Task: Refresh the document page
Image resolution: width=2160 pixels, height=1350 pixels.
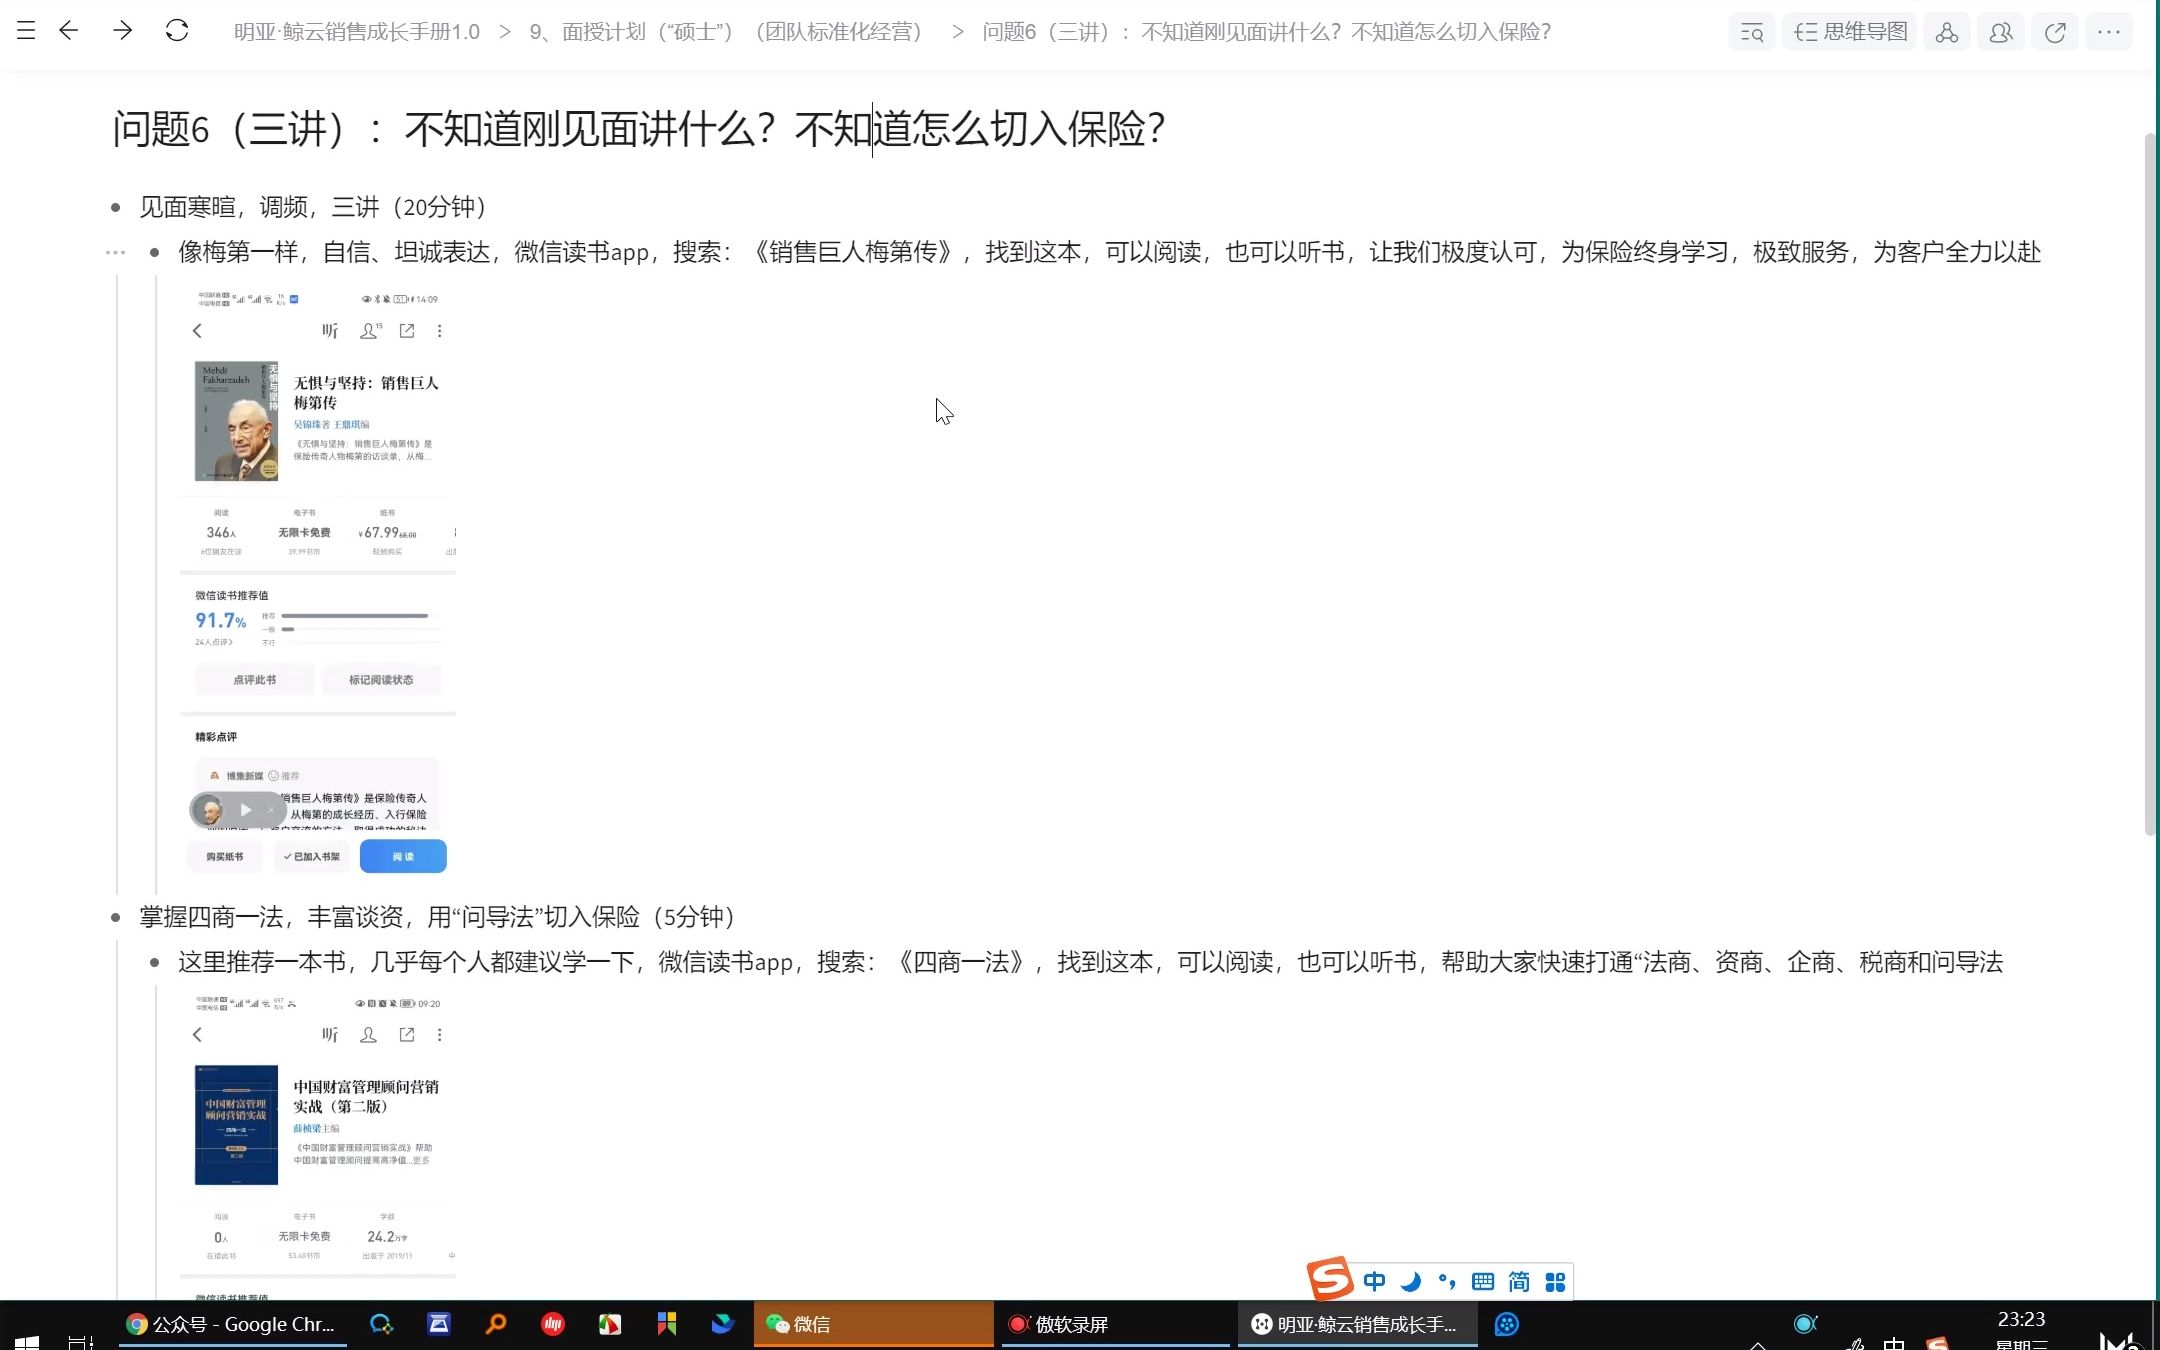Action: 177,31
